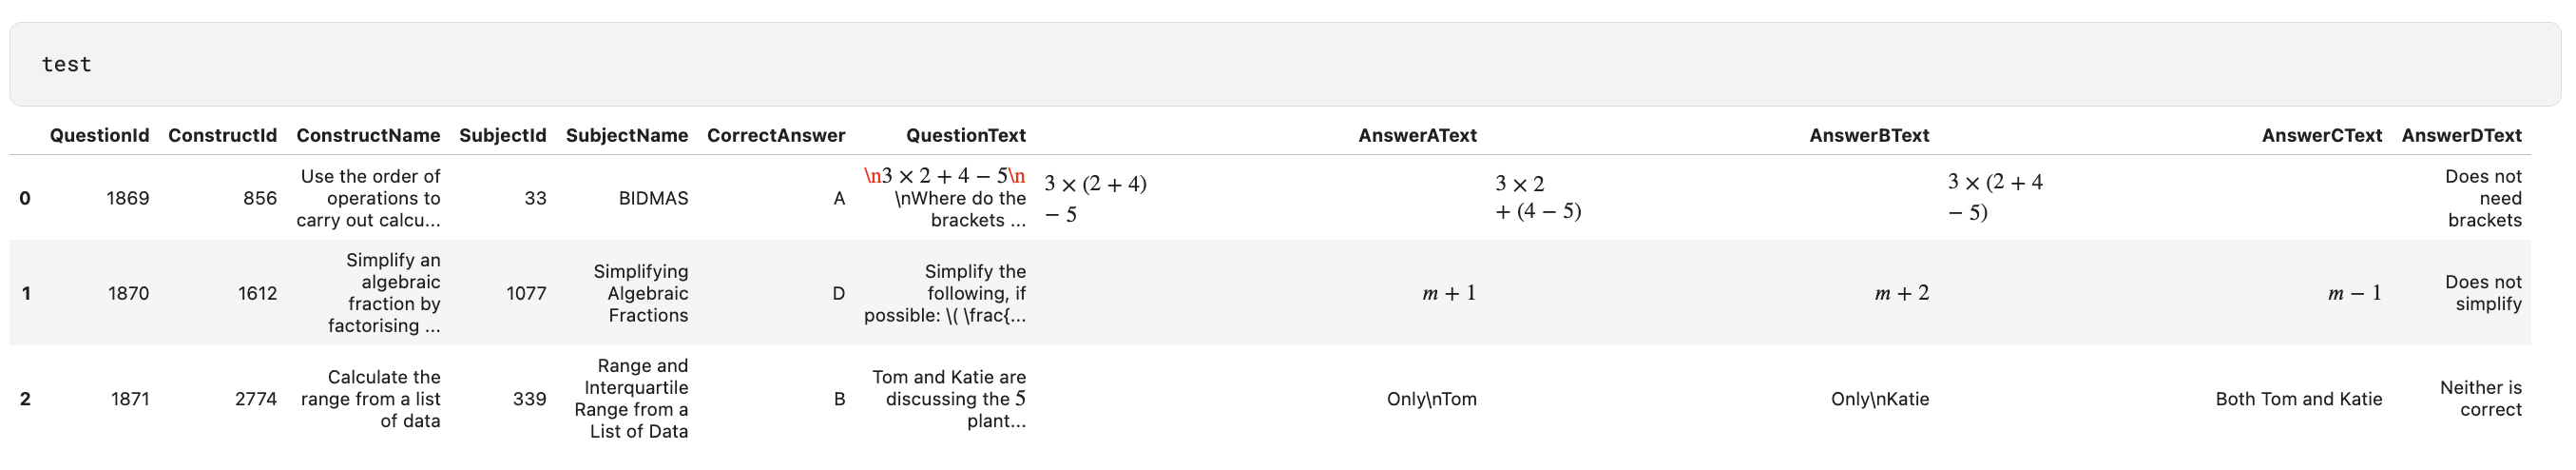Click the QuestionText column header
Image resolution: width=2576 pixels, height=470 pixels.
(x=965, y=135)
